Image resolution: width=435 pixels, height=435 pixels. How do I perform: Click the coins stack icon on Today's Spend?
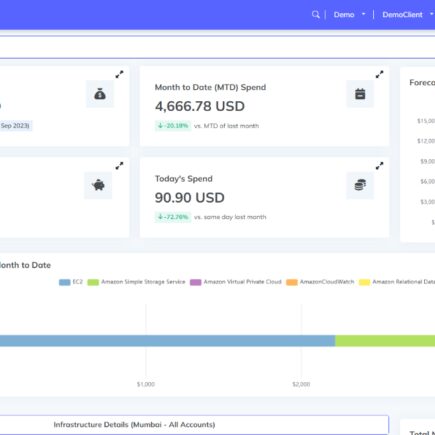coord(360,185)
